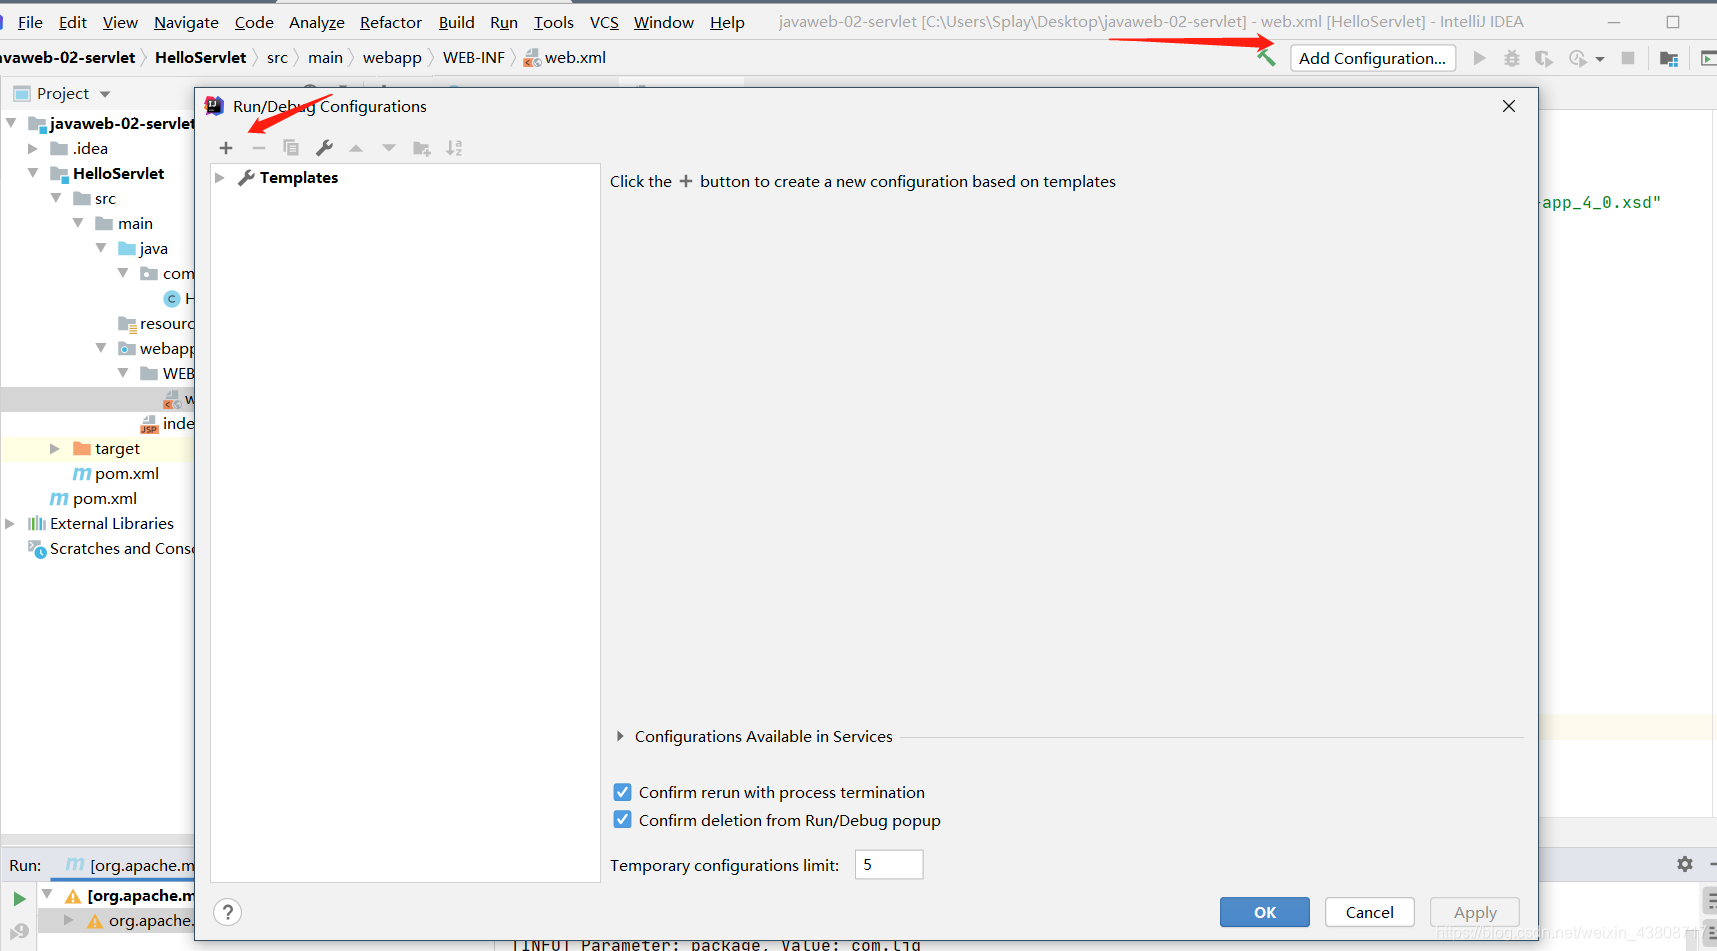Click the Copy Configuration icon
Viewport: 1717px width, 951px height.
(x=291, y=148)
